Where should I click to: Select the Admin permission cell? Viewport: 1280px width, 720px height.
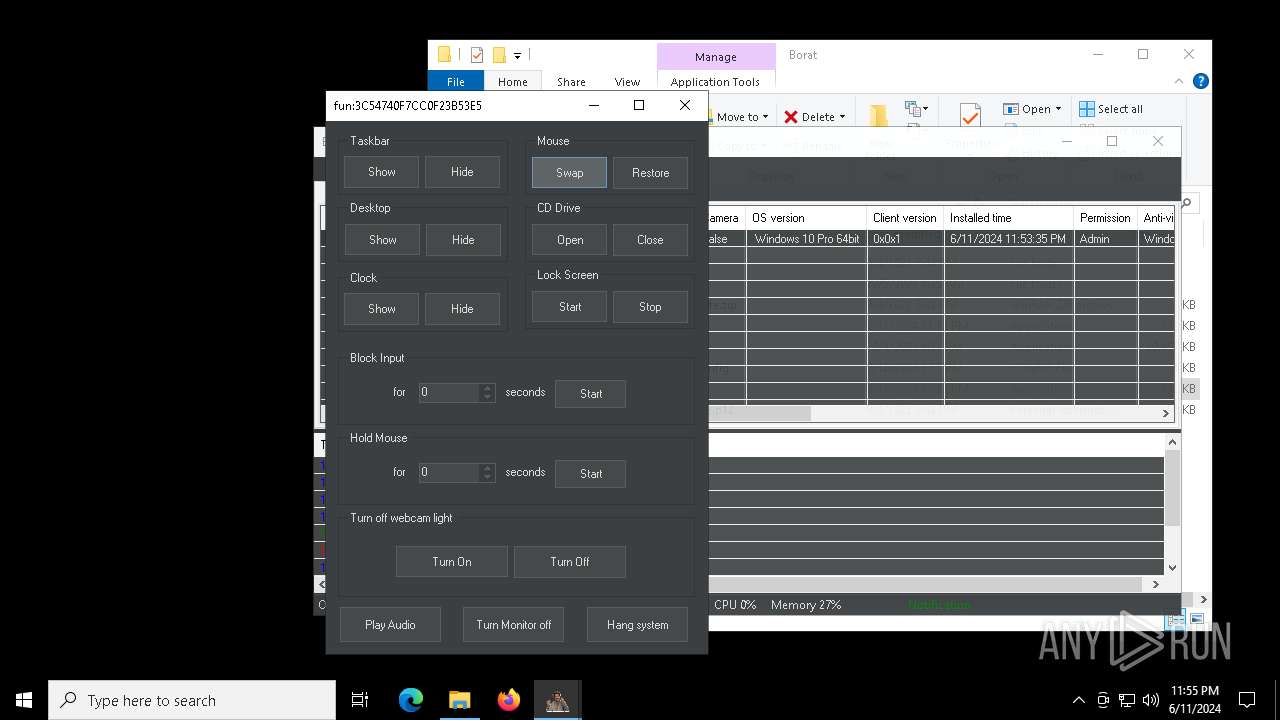(x=1106, y=239)
